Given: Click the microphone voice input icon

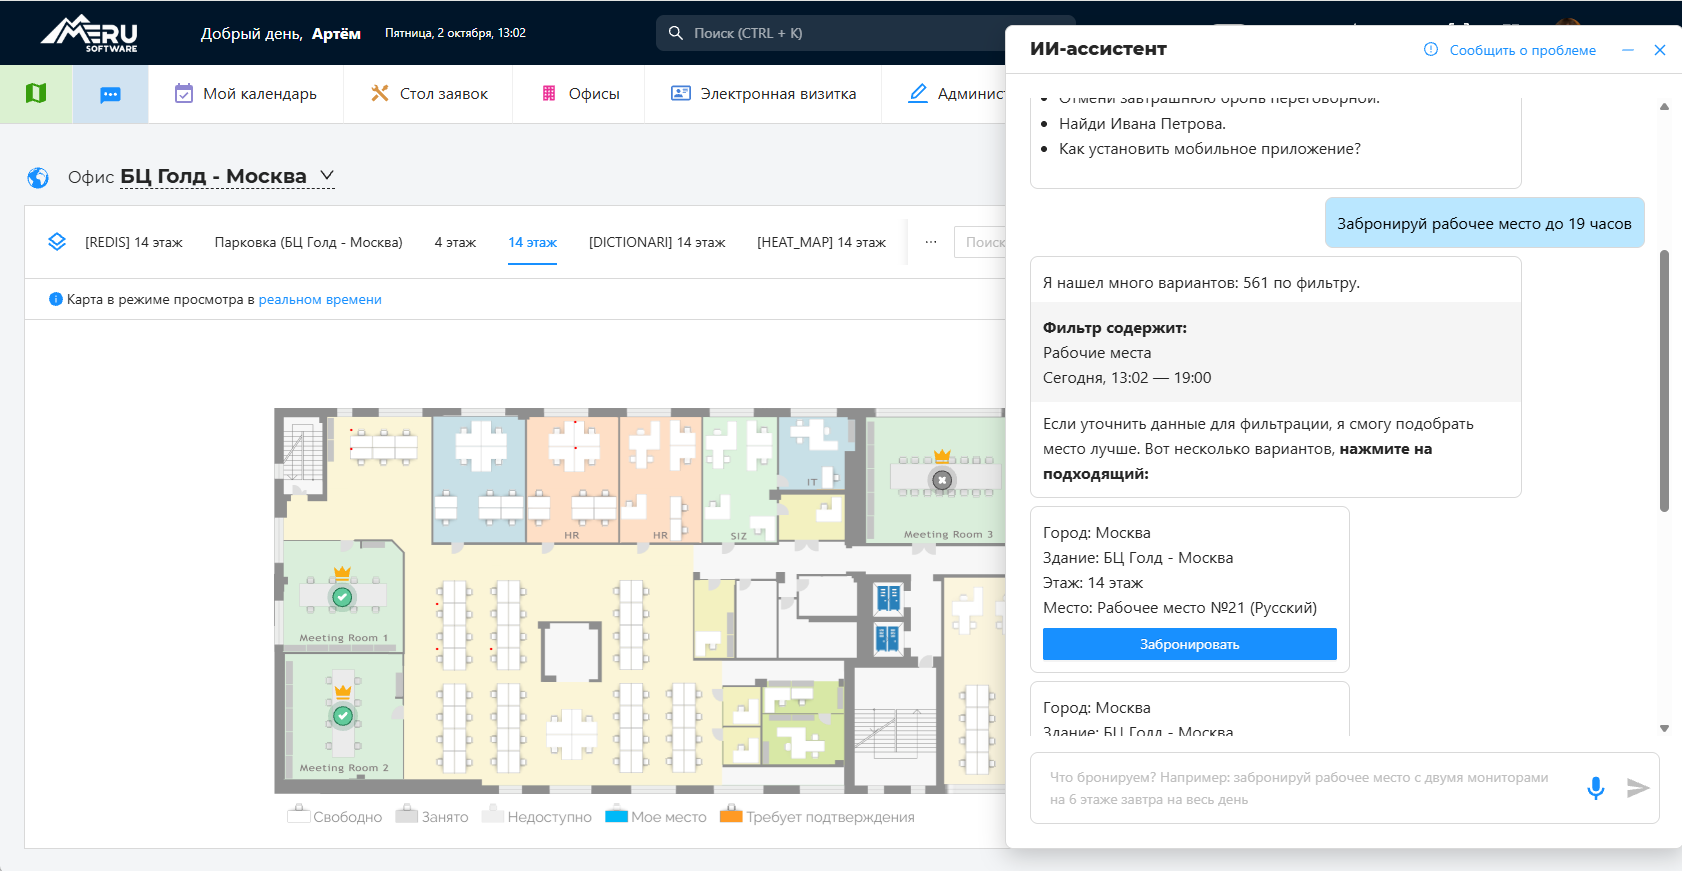Looking at the screenshot, I should pyautogui.click(x=1596, y=788).
